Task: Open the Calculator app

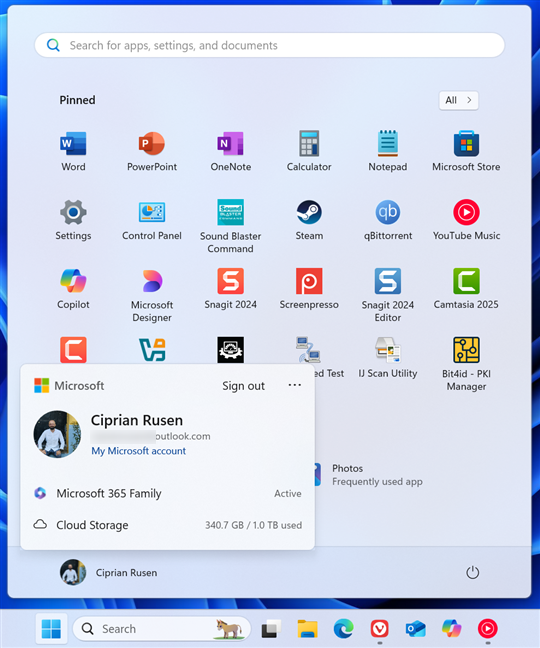Action: [309, 151]
